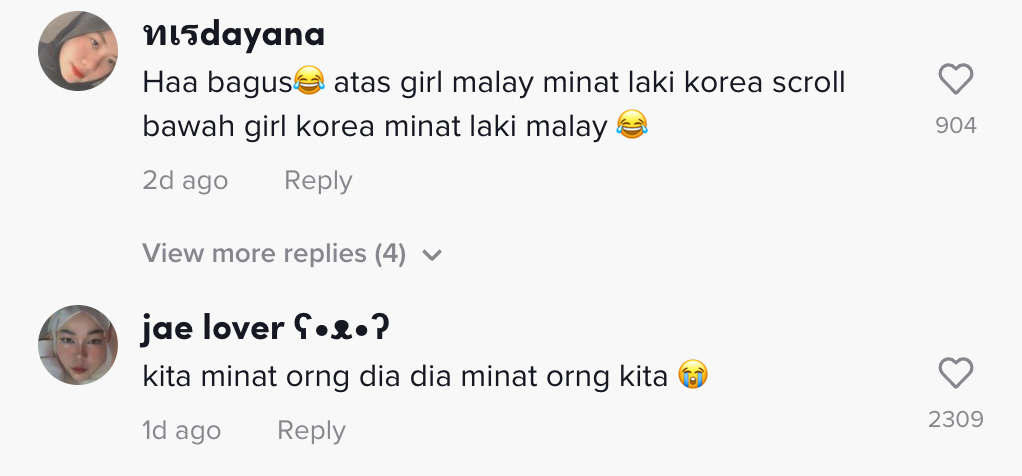
Task: Click the laughing emoji after "laki malay"
Action: click(x=632, y=127)
